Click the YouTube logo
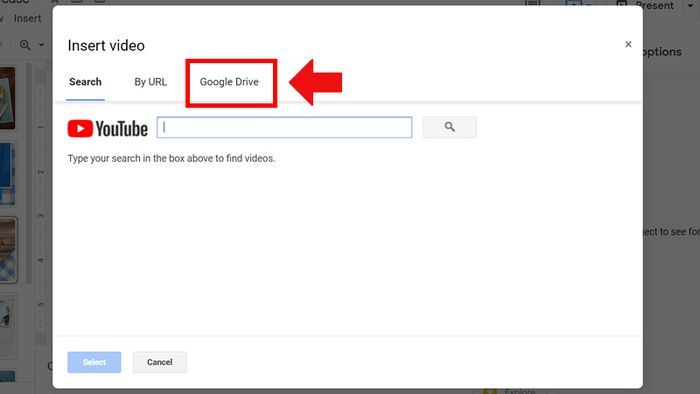 (108, 129)
